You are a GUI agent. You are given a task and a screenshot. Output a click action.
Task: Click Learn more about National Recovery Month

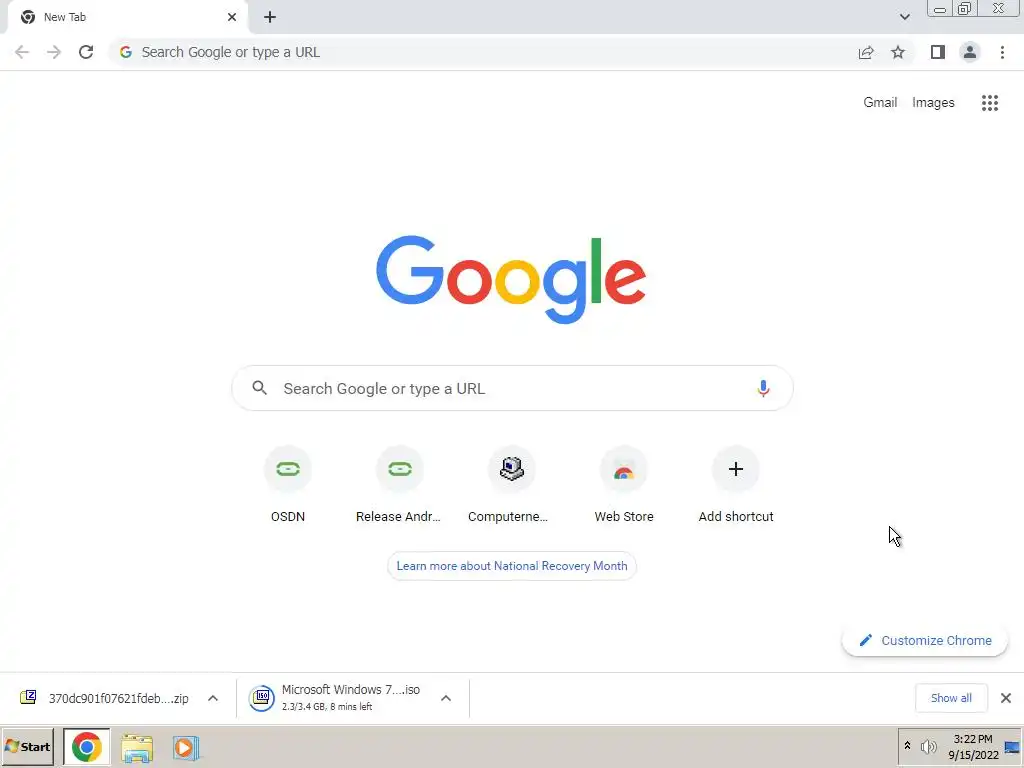point(511,566)
